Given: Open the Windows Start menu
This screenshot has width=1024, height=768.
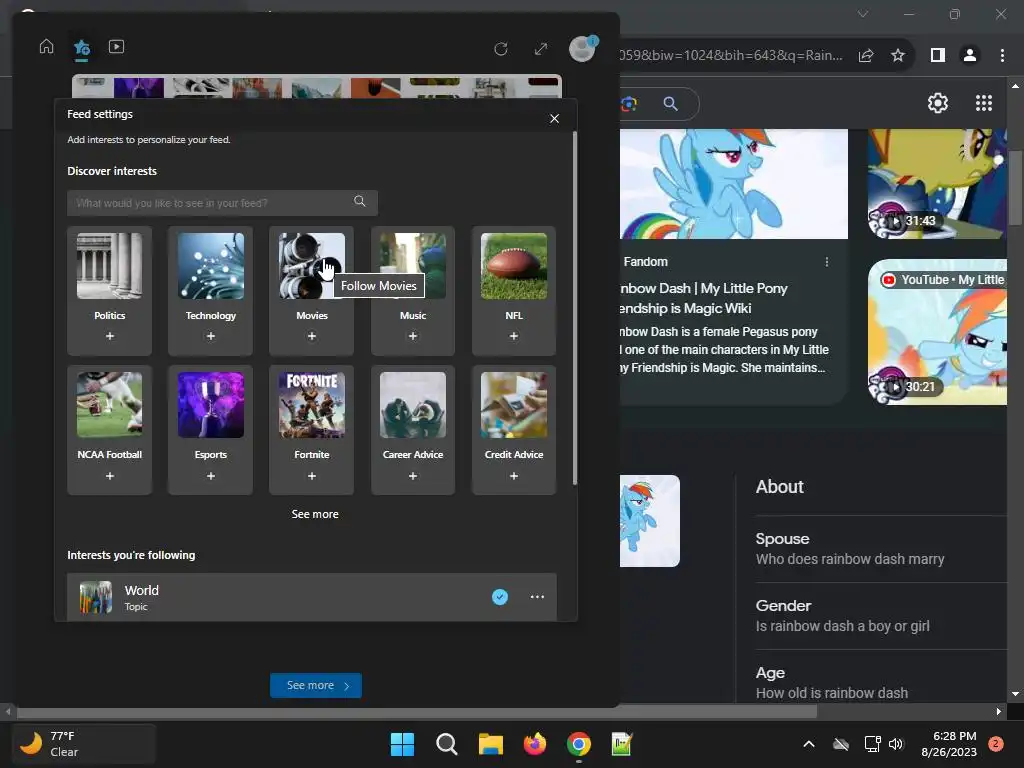Looking at the screenshot, I should pyautogui.click(x=402, y=744).
